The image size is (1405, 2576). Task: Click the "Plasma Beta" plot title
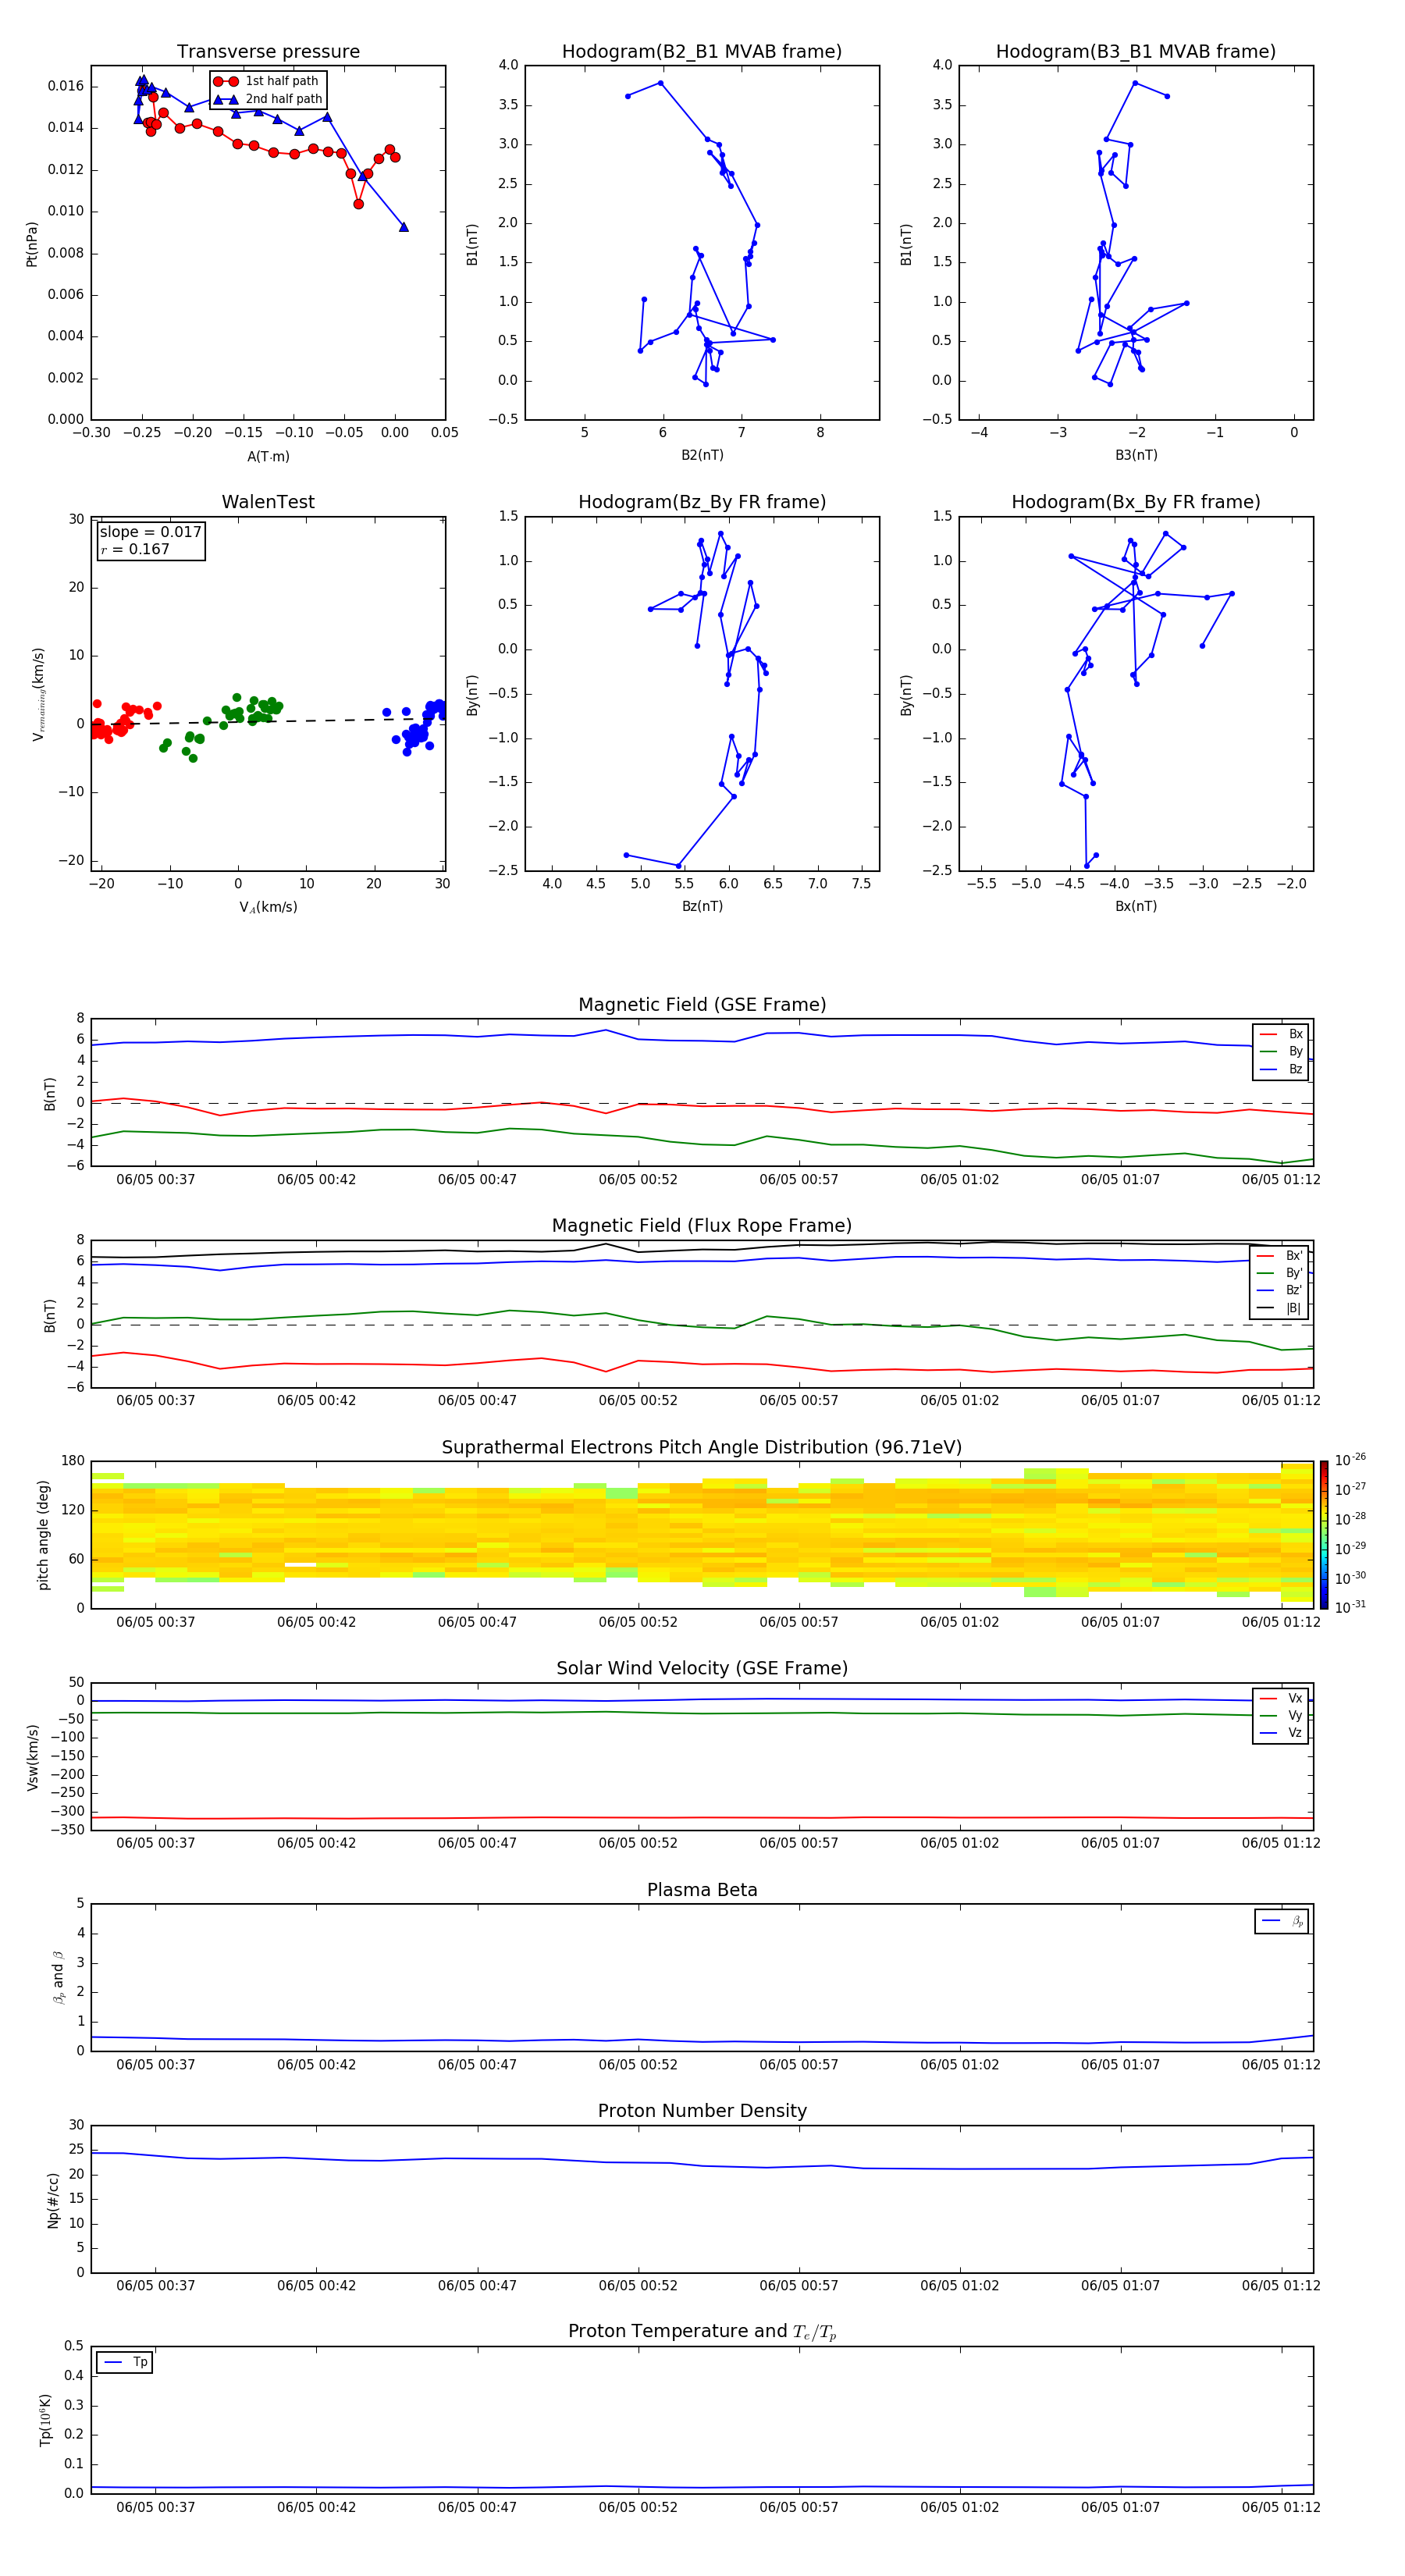click(702, 1890)
